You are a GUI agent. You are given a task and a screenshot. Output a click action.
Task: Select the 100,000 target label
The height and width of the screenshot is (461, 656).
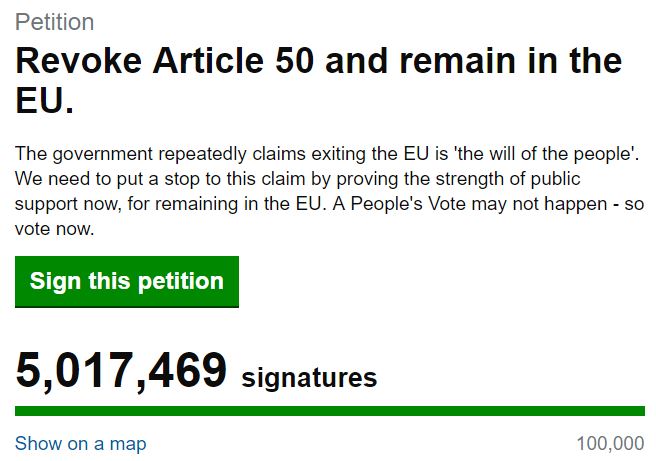[x=610, y=443]
